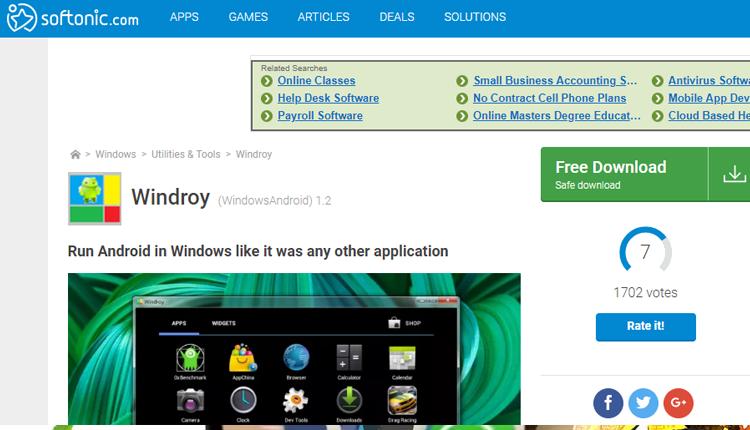
Task: Click Camera icon in Windroy screenshot
Action: (190, 401)
